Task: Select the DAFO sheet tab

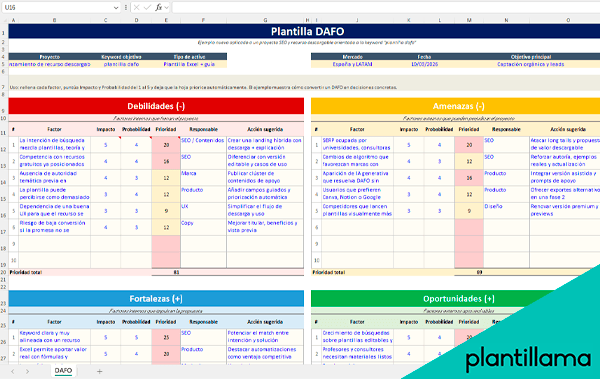Action: click(63, 371)
